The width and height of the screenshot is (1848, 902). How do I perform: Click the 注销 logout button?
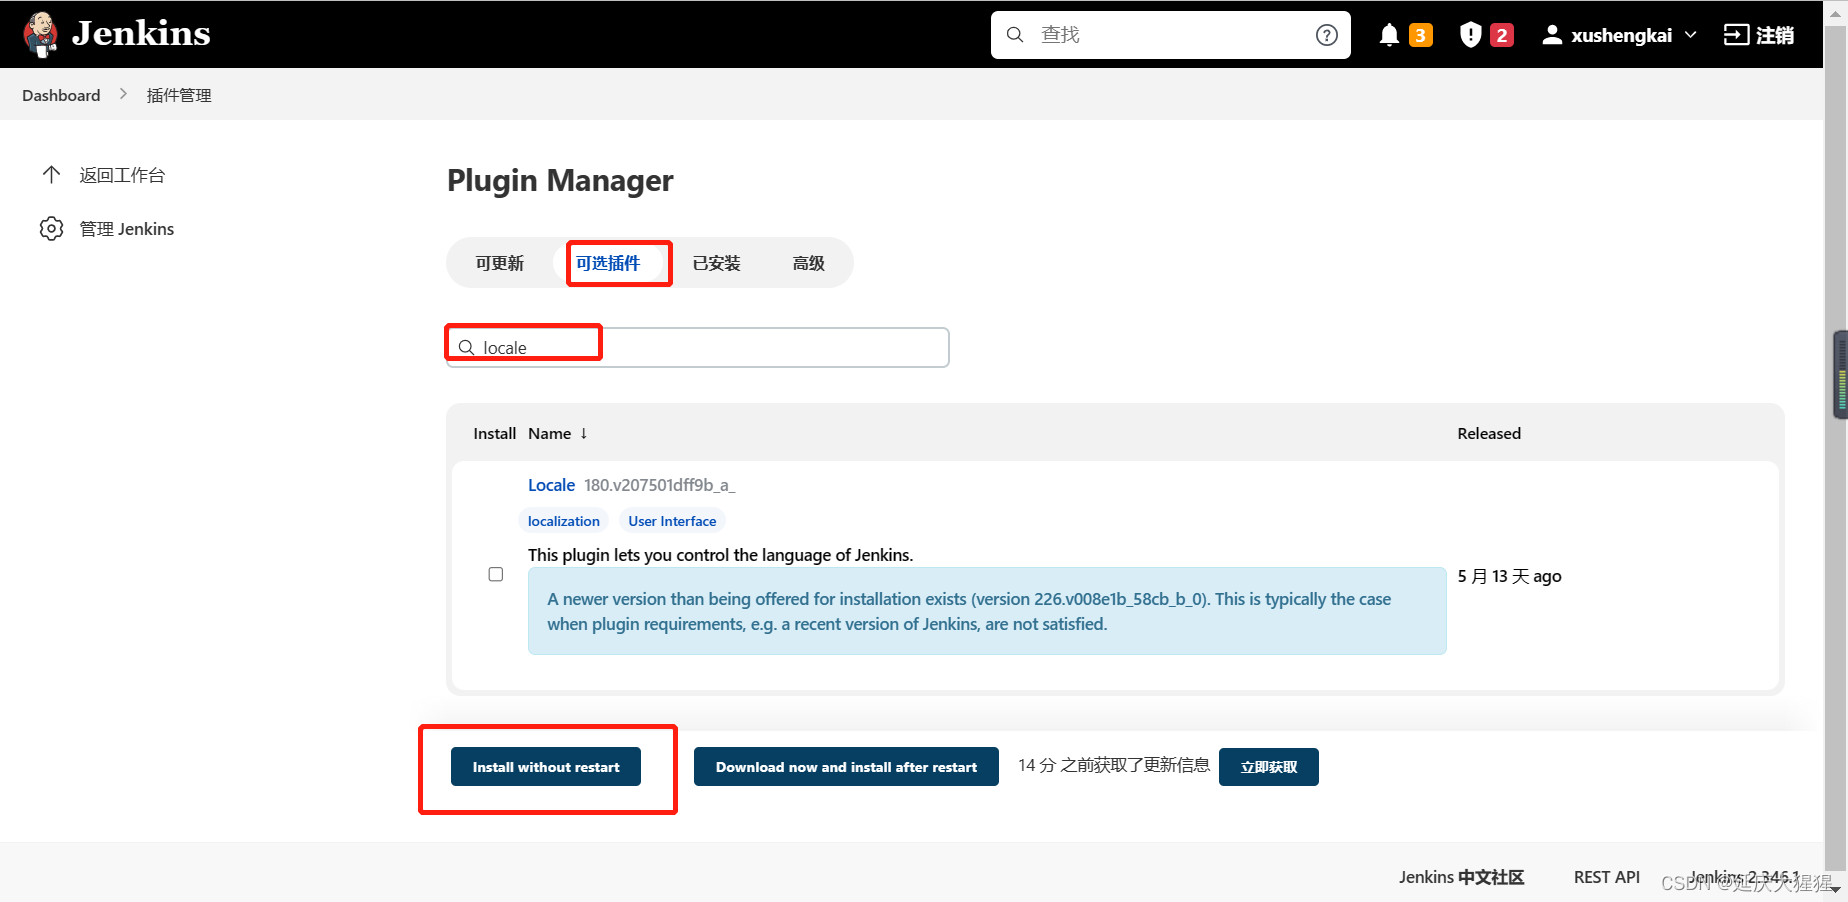(1759, 35)
